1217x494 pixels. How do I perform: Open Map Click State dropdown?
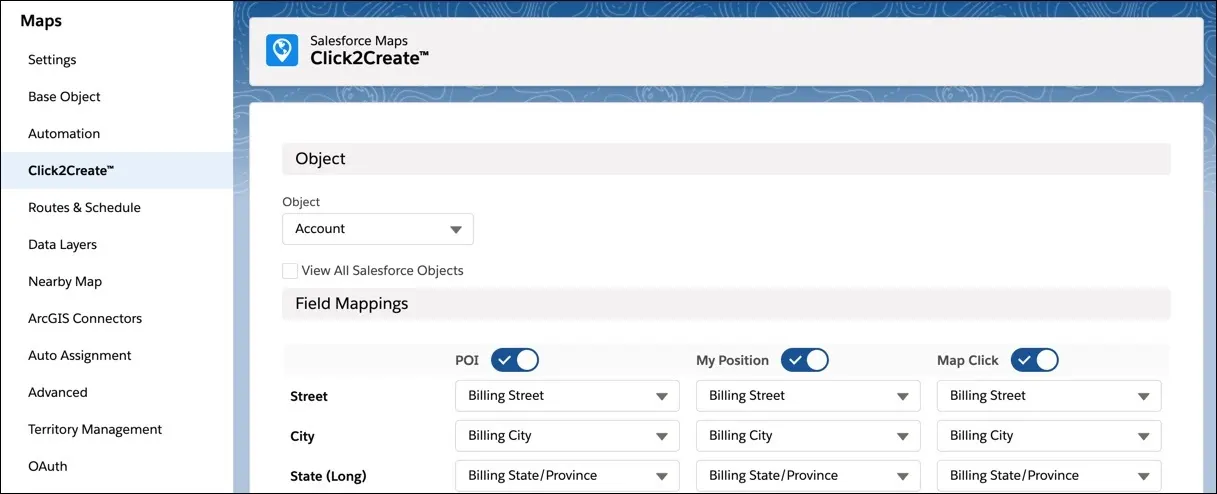(1049, 476)
